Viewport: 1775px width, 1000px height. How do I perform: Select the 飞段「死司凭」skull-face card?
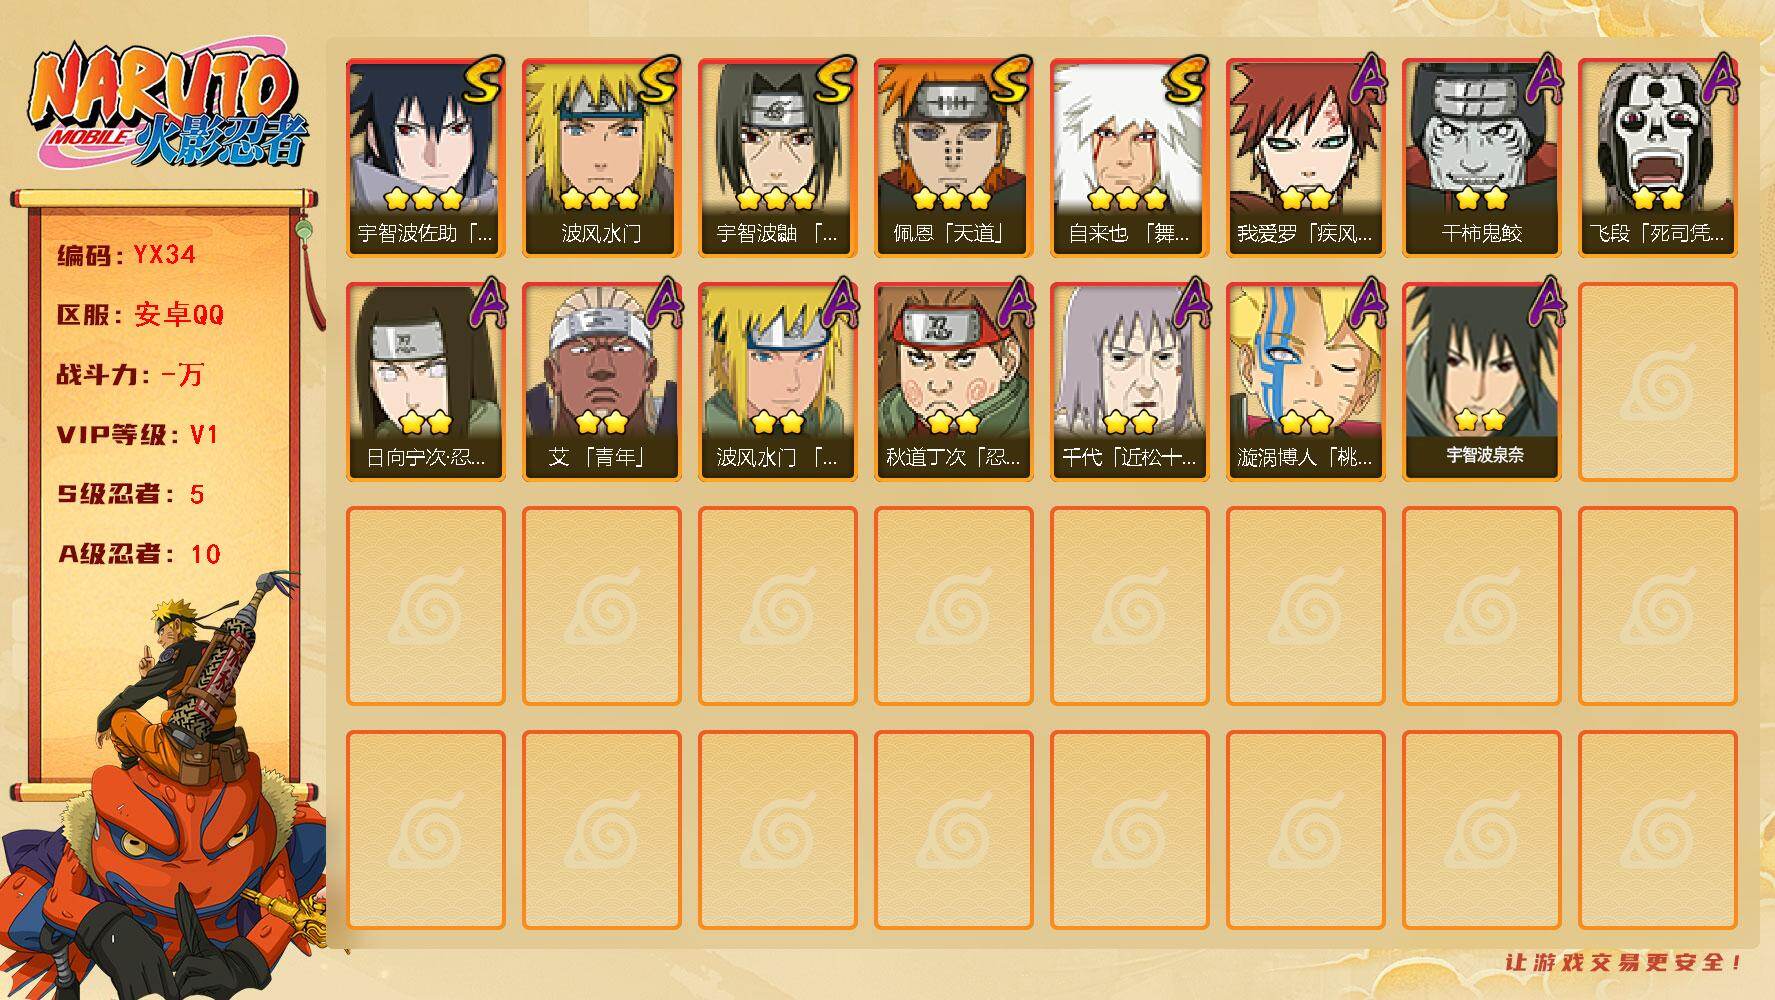[1657, 157]
